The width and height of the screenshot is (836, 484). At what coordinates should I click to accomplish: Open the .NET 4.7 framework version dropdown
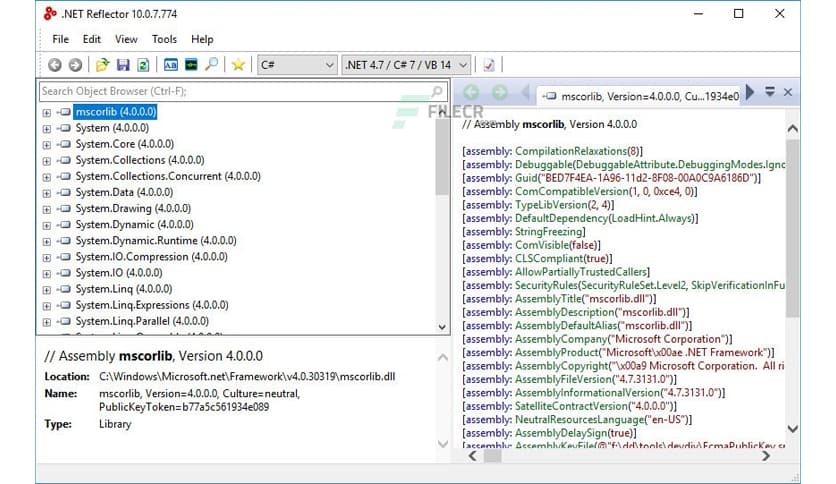406,65
